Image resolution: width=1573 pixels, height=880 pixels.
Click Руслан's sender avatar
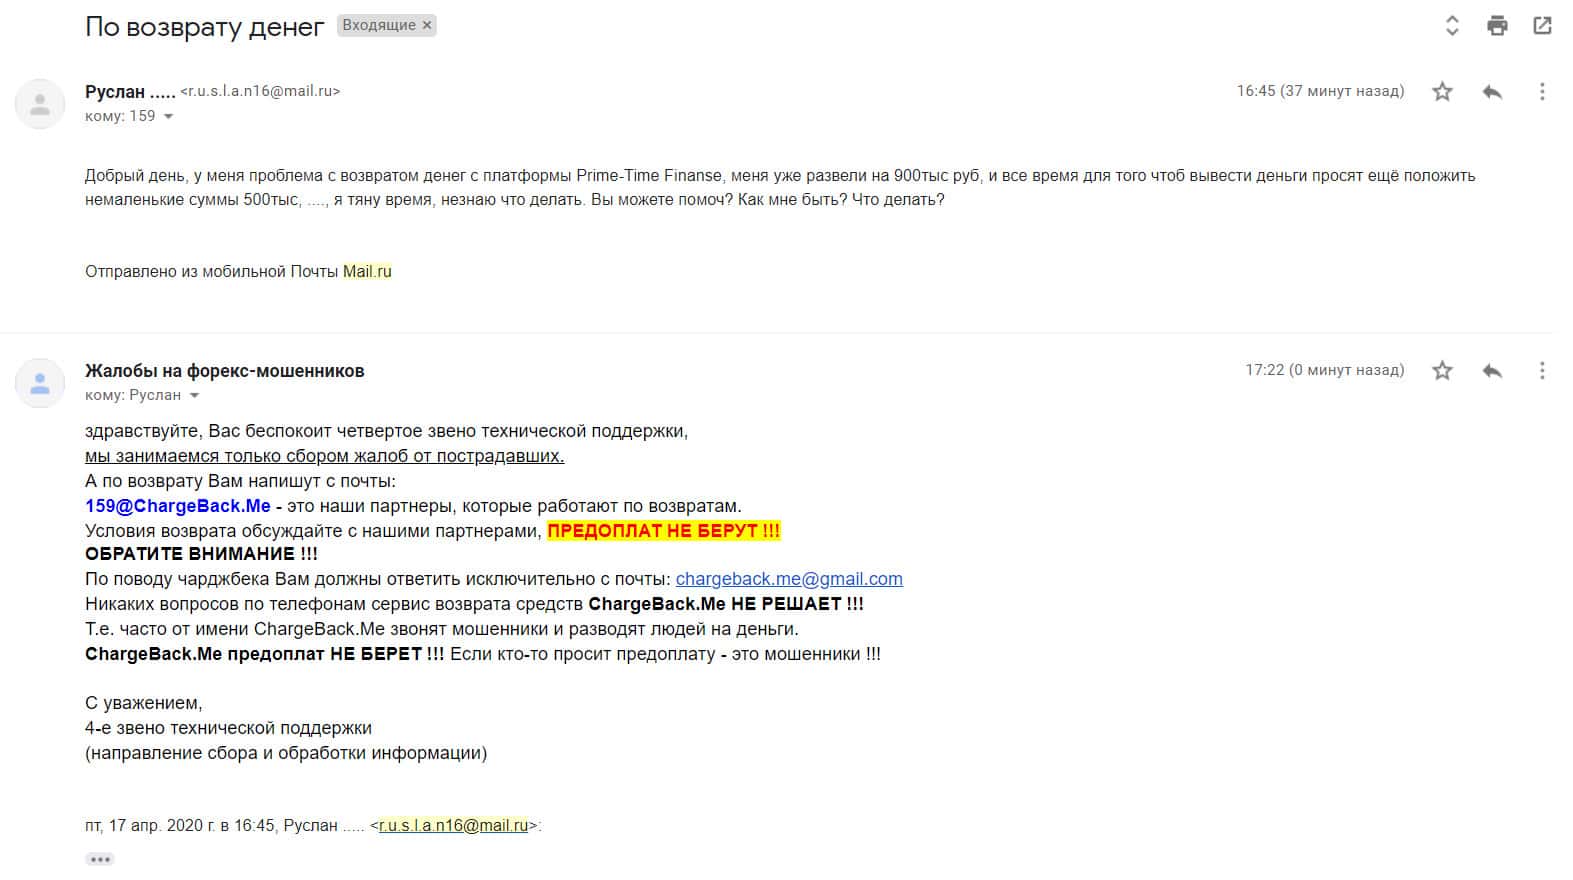click(40, 104)
